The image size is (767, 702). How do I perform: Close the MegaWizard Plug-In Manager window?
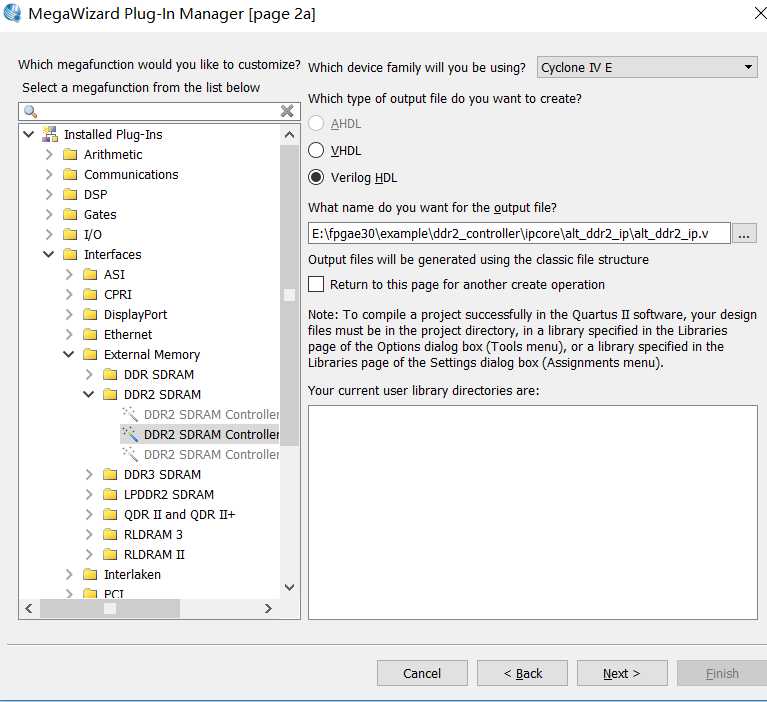pyautogui.click(x=760, y=13)
